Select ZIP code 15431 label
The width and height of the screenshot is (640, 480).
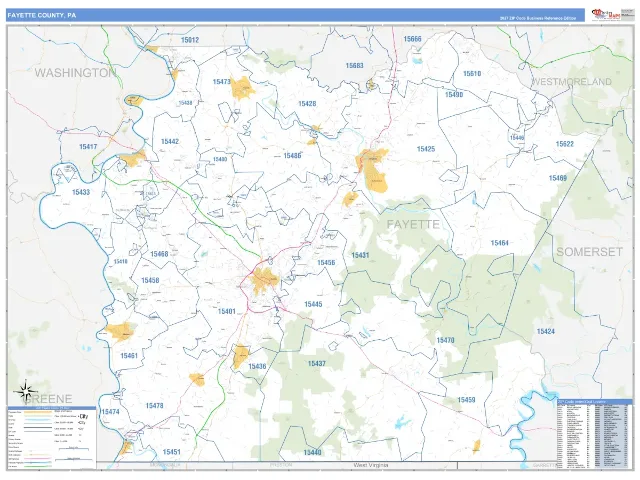(360, 255)
